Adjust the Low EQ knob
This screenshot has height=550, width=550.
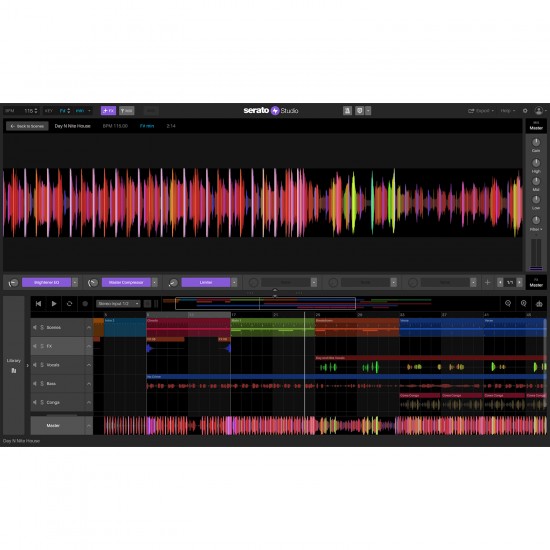tap(536, 200)
